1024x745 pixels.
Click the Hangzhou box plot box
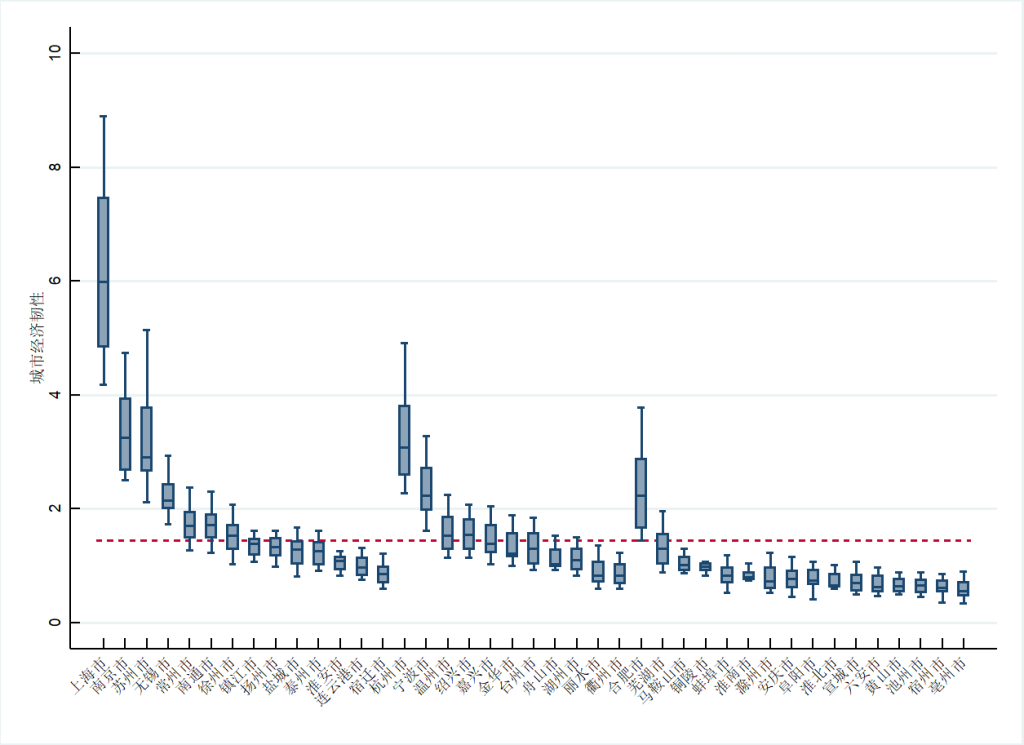pyautogui.click(x=404, y=440)
